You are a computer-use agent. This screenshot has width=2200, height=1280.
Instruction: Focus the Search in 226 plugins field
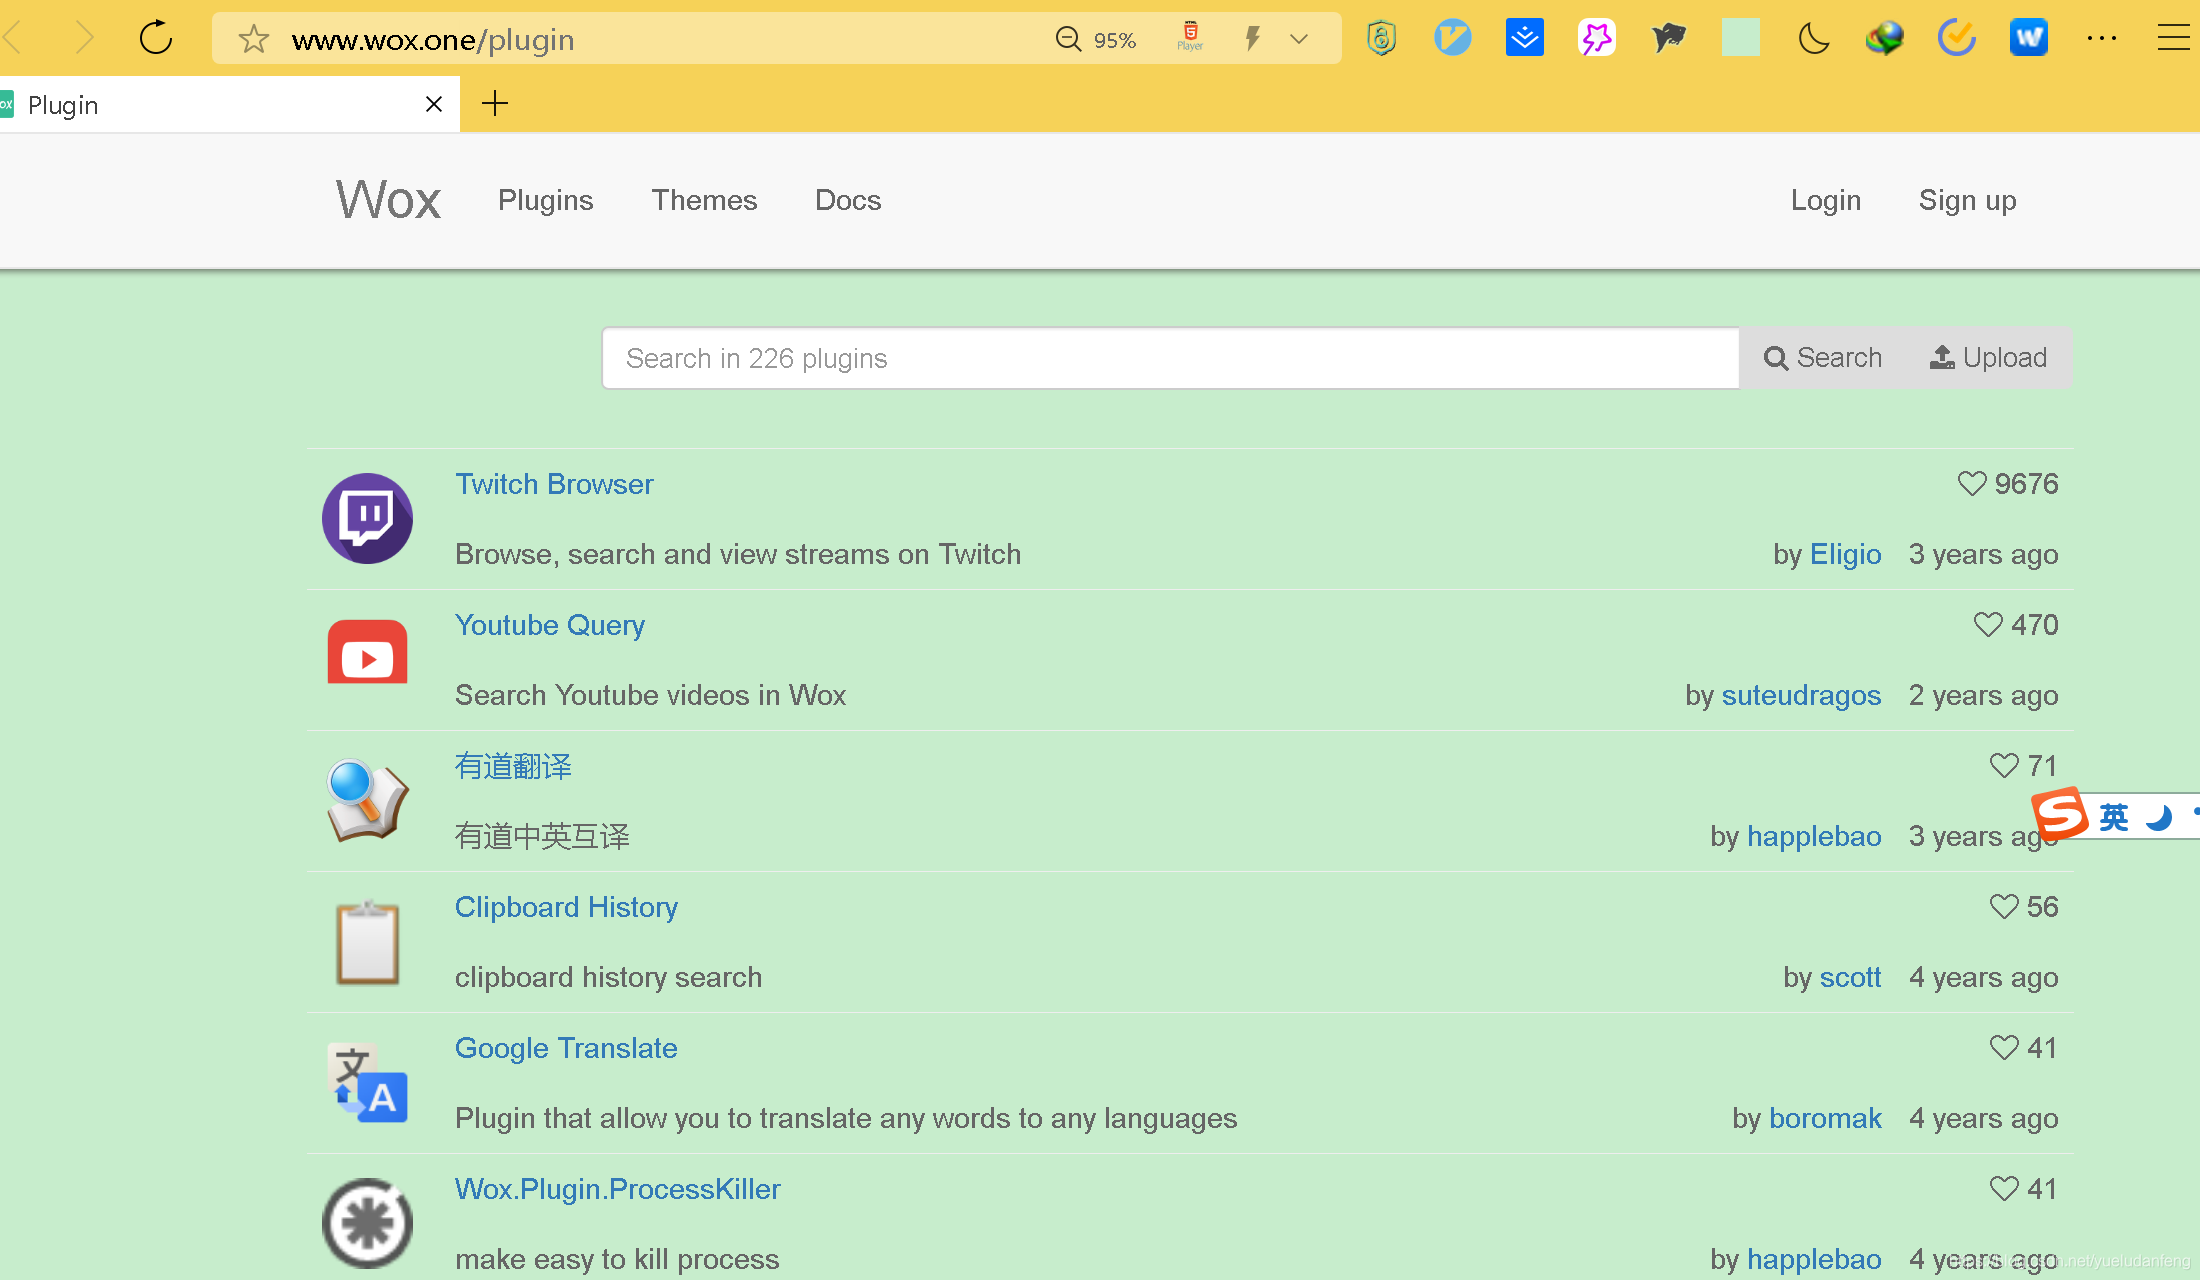pos(1170,358)
